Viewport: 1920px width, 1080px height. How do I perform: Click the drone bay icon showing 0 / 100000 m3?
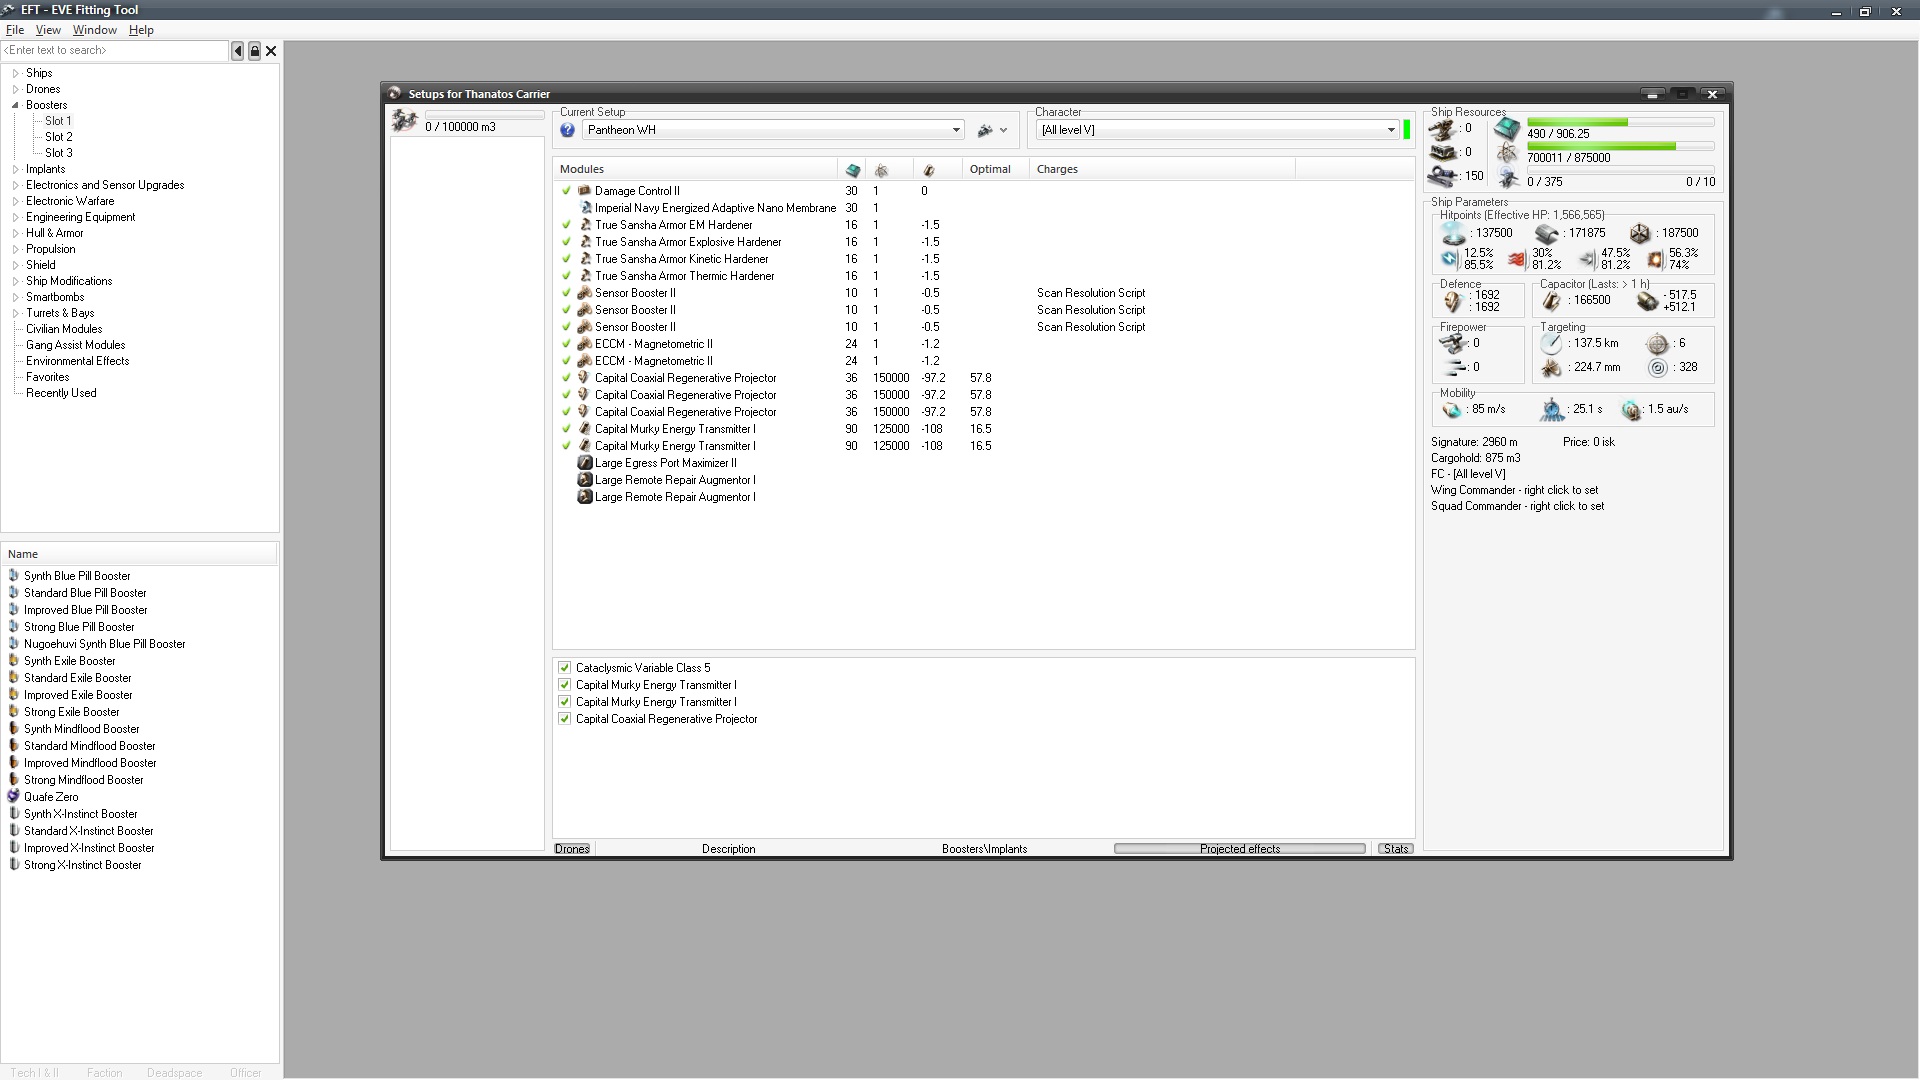click(x=405, y=121)
